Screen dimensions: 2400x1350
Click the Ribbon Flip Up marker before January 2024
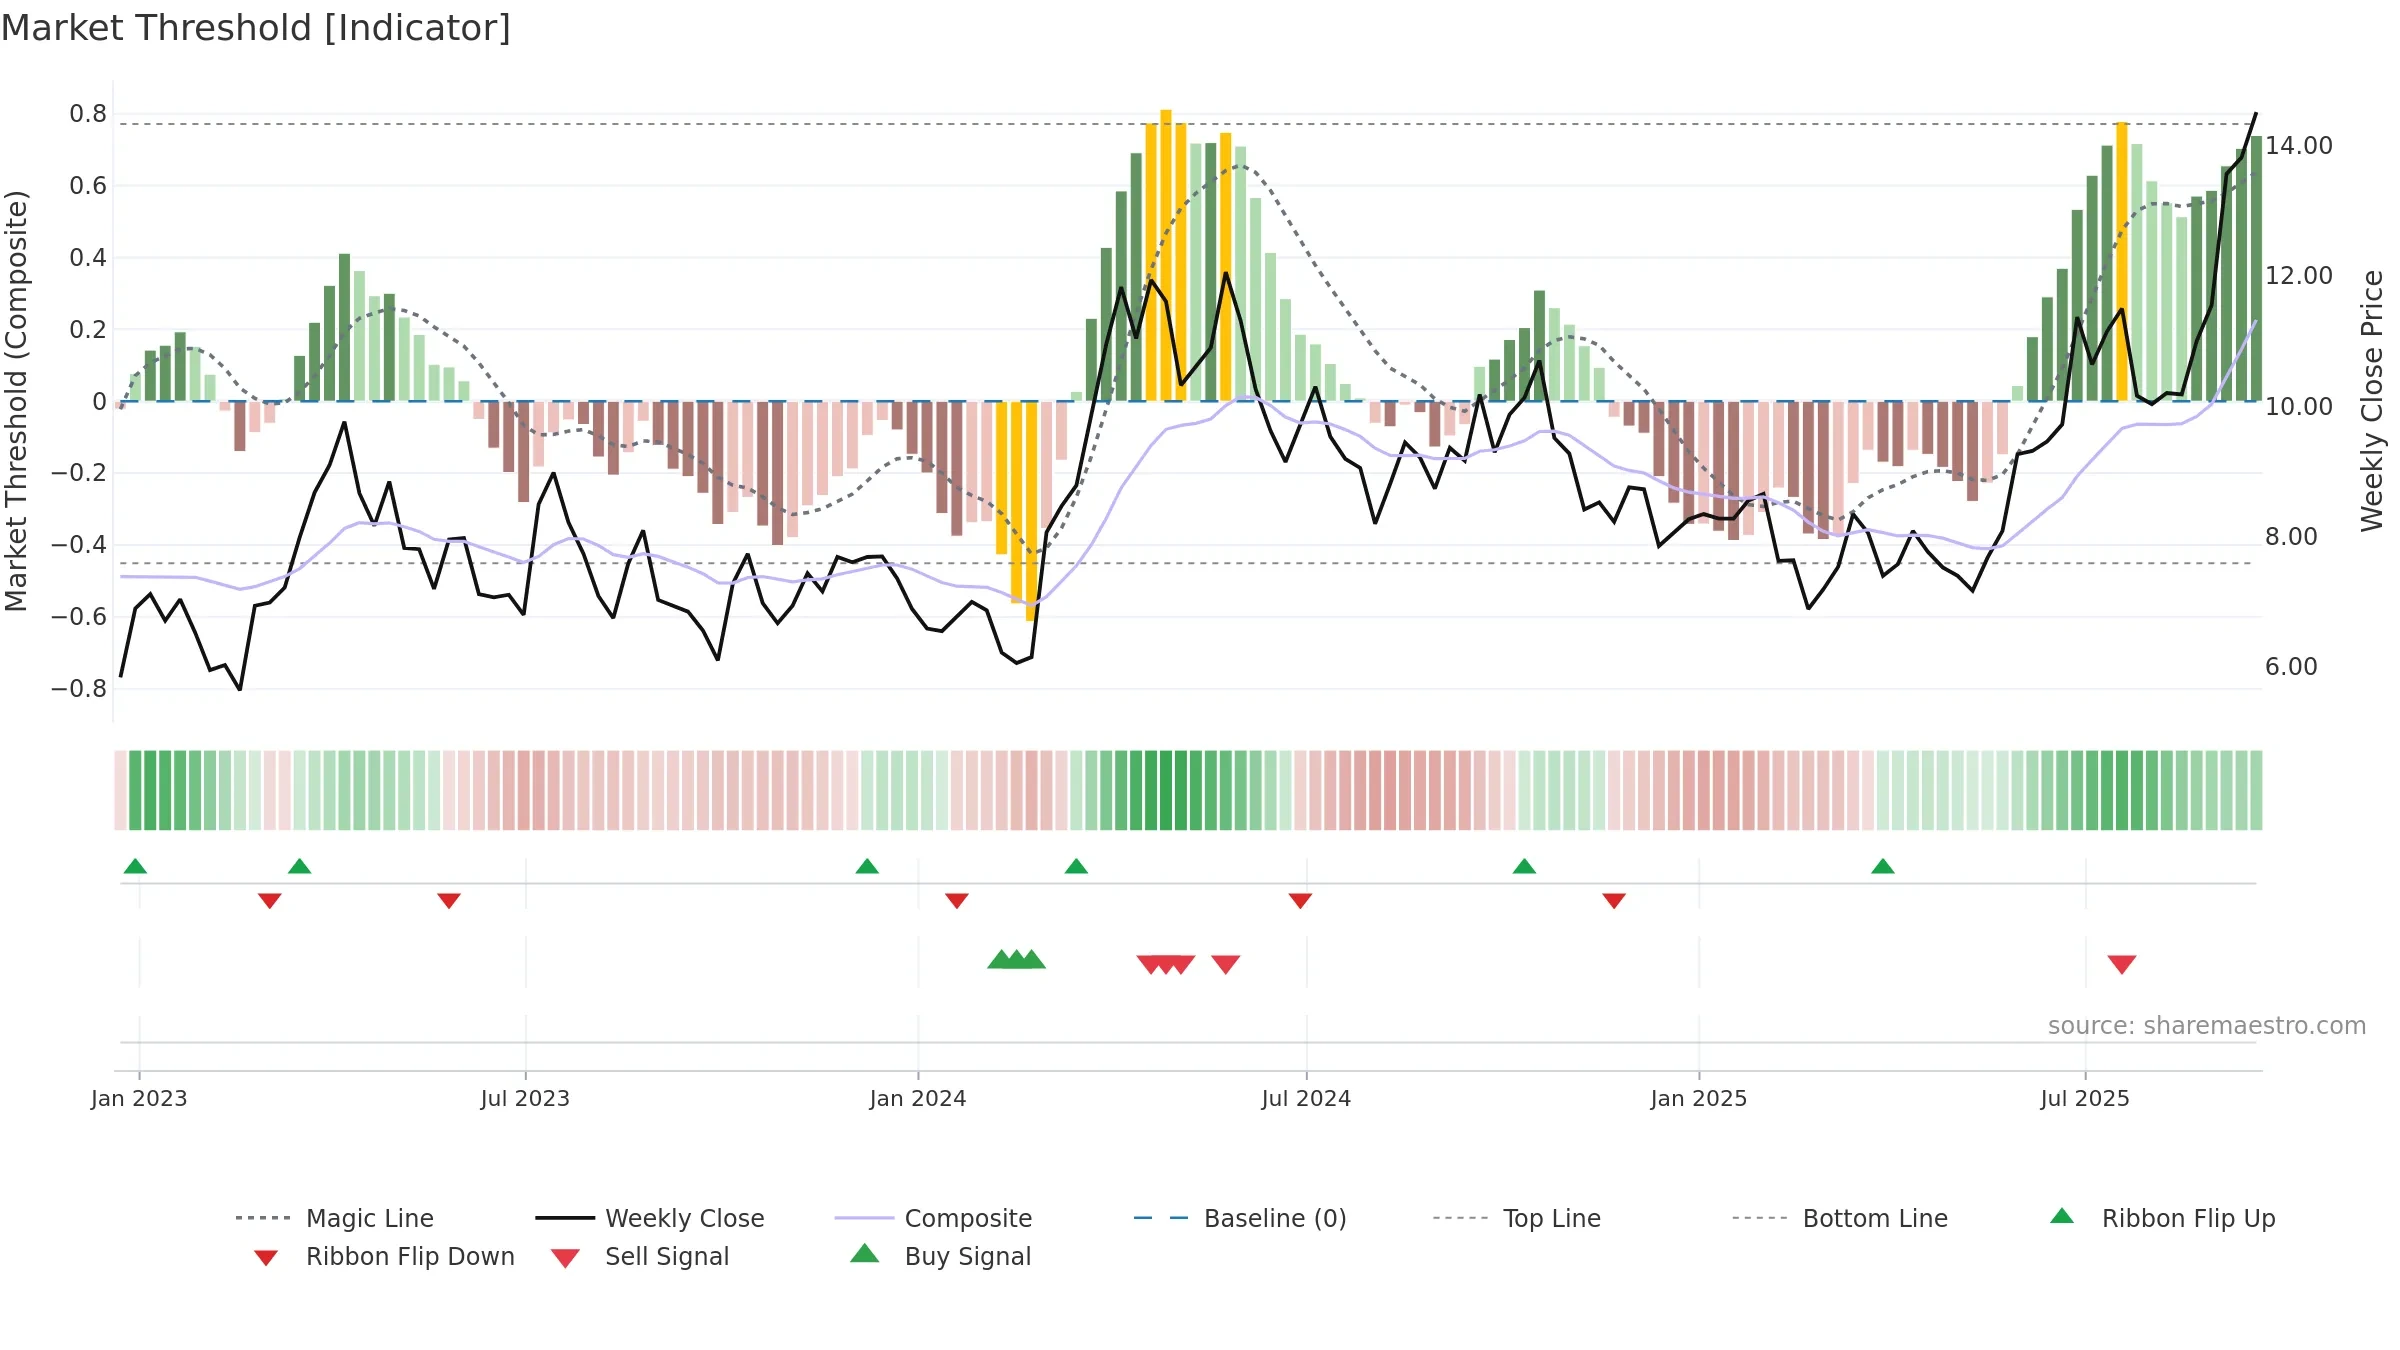[867, 866]
